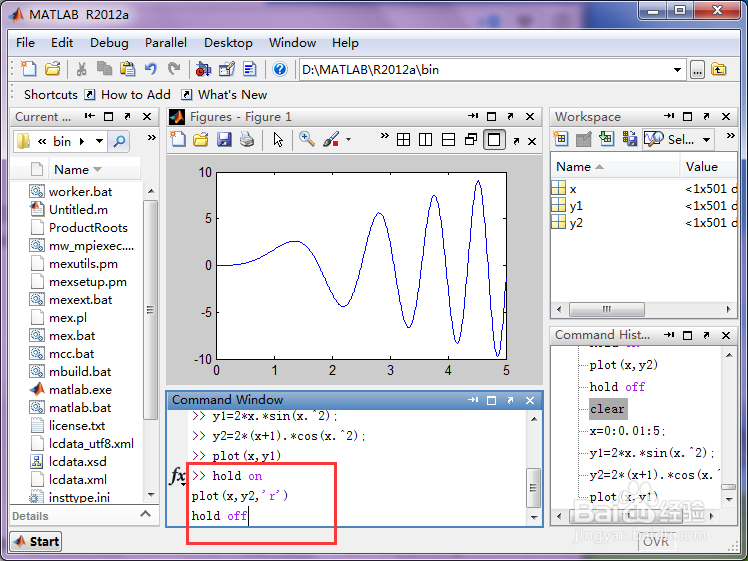Open figure file in Figures toolbar
This screenshot has width=748, height=561.
point(201,139)
